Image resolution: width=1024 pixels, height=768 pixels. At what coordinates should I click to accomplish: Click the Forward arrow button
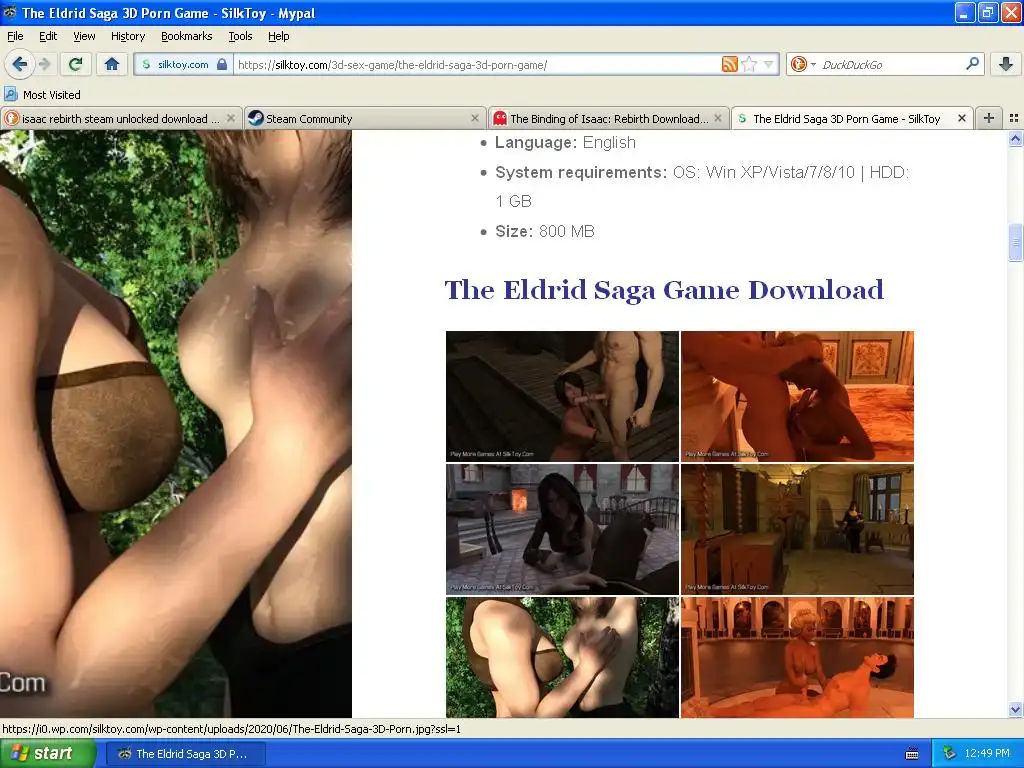click(x=44, y=64)
